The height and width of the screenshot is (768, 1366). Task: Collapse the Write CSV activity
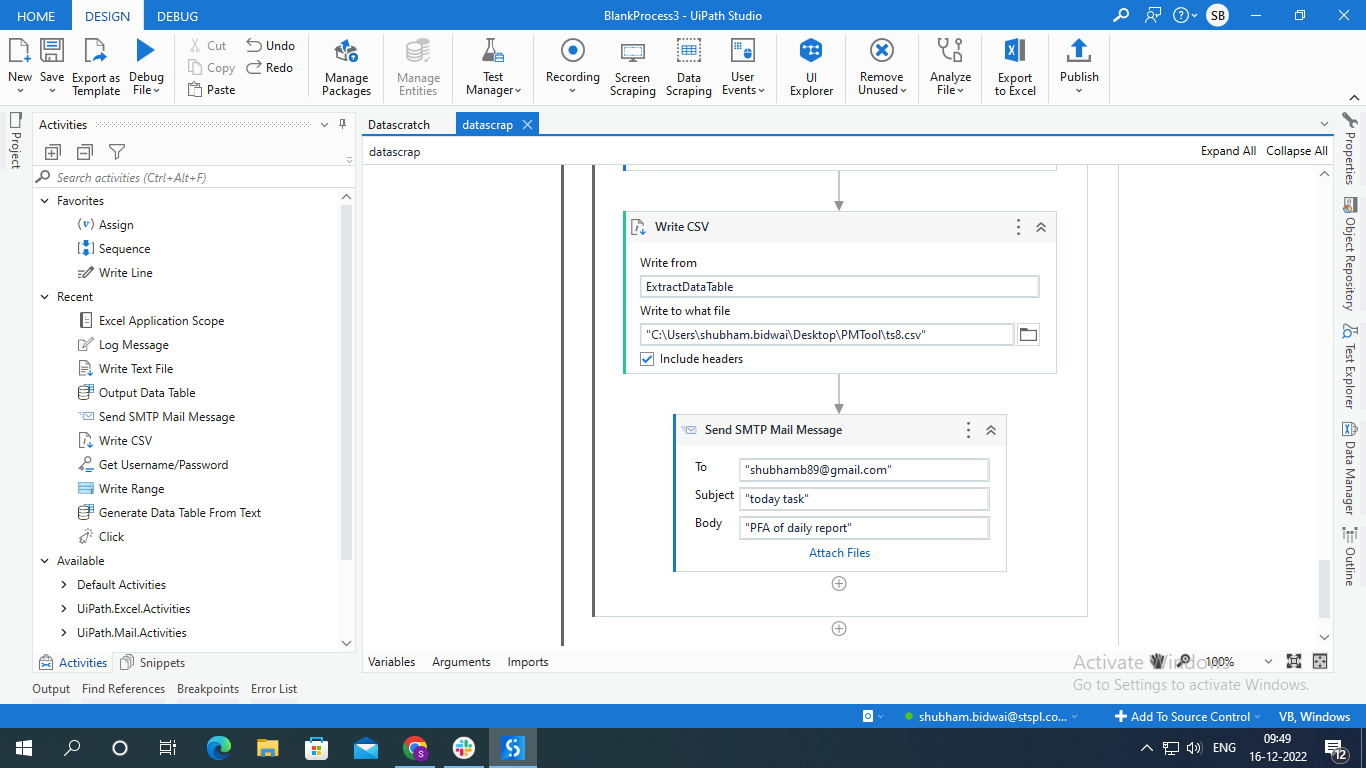[1041, 227]
